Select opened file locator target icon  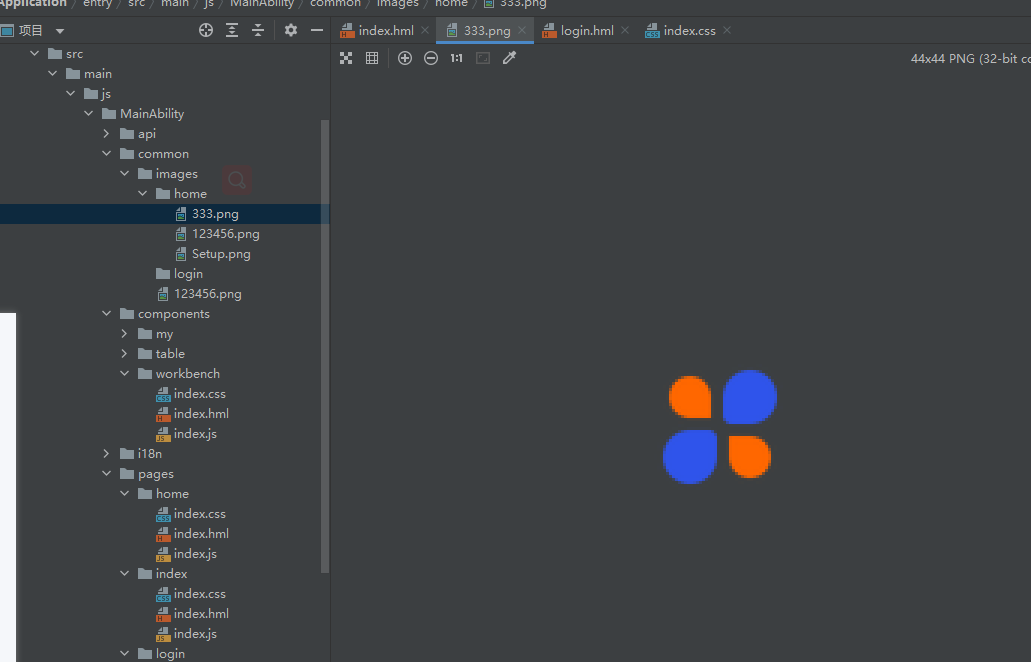(206, 30)
